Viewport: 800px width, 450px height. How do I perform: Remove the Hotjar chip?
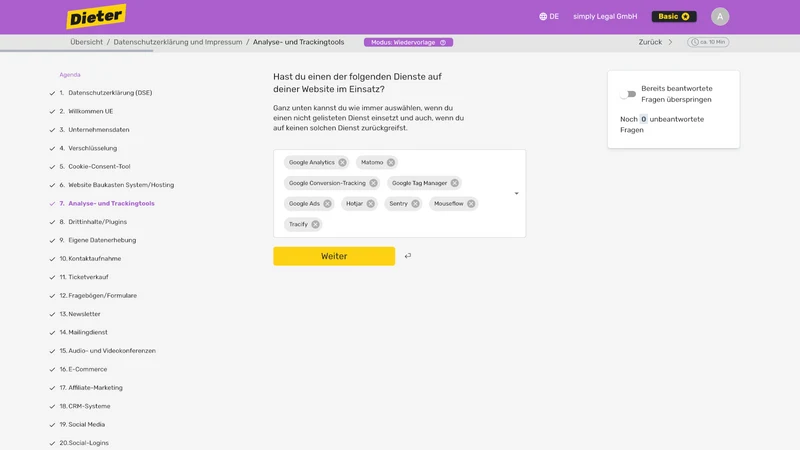[x=371, y=204]
